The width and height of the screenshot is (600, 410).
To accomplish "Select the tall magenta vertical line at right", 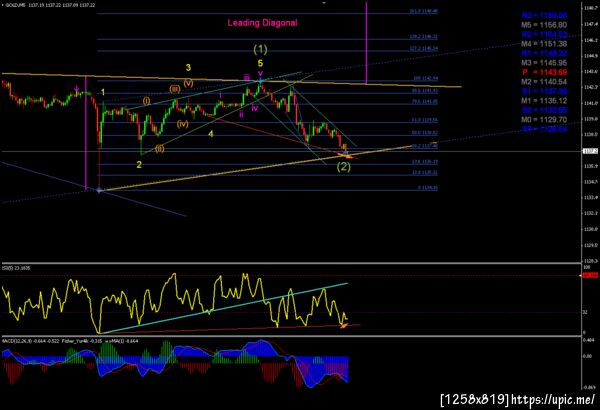I will pos(367,42).
